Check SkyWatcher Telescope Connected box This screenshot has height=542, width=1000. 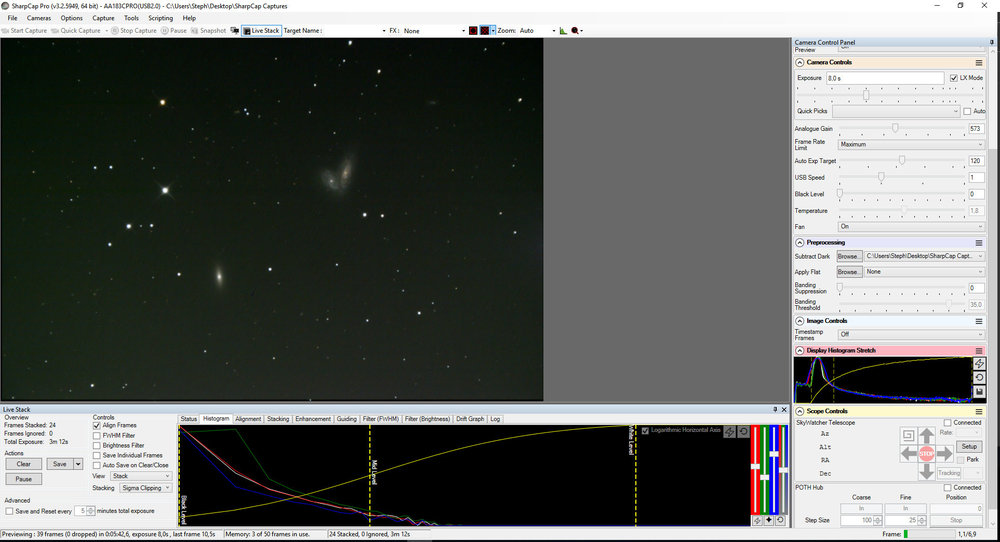pos(947,423)
